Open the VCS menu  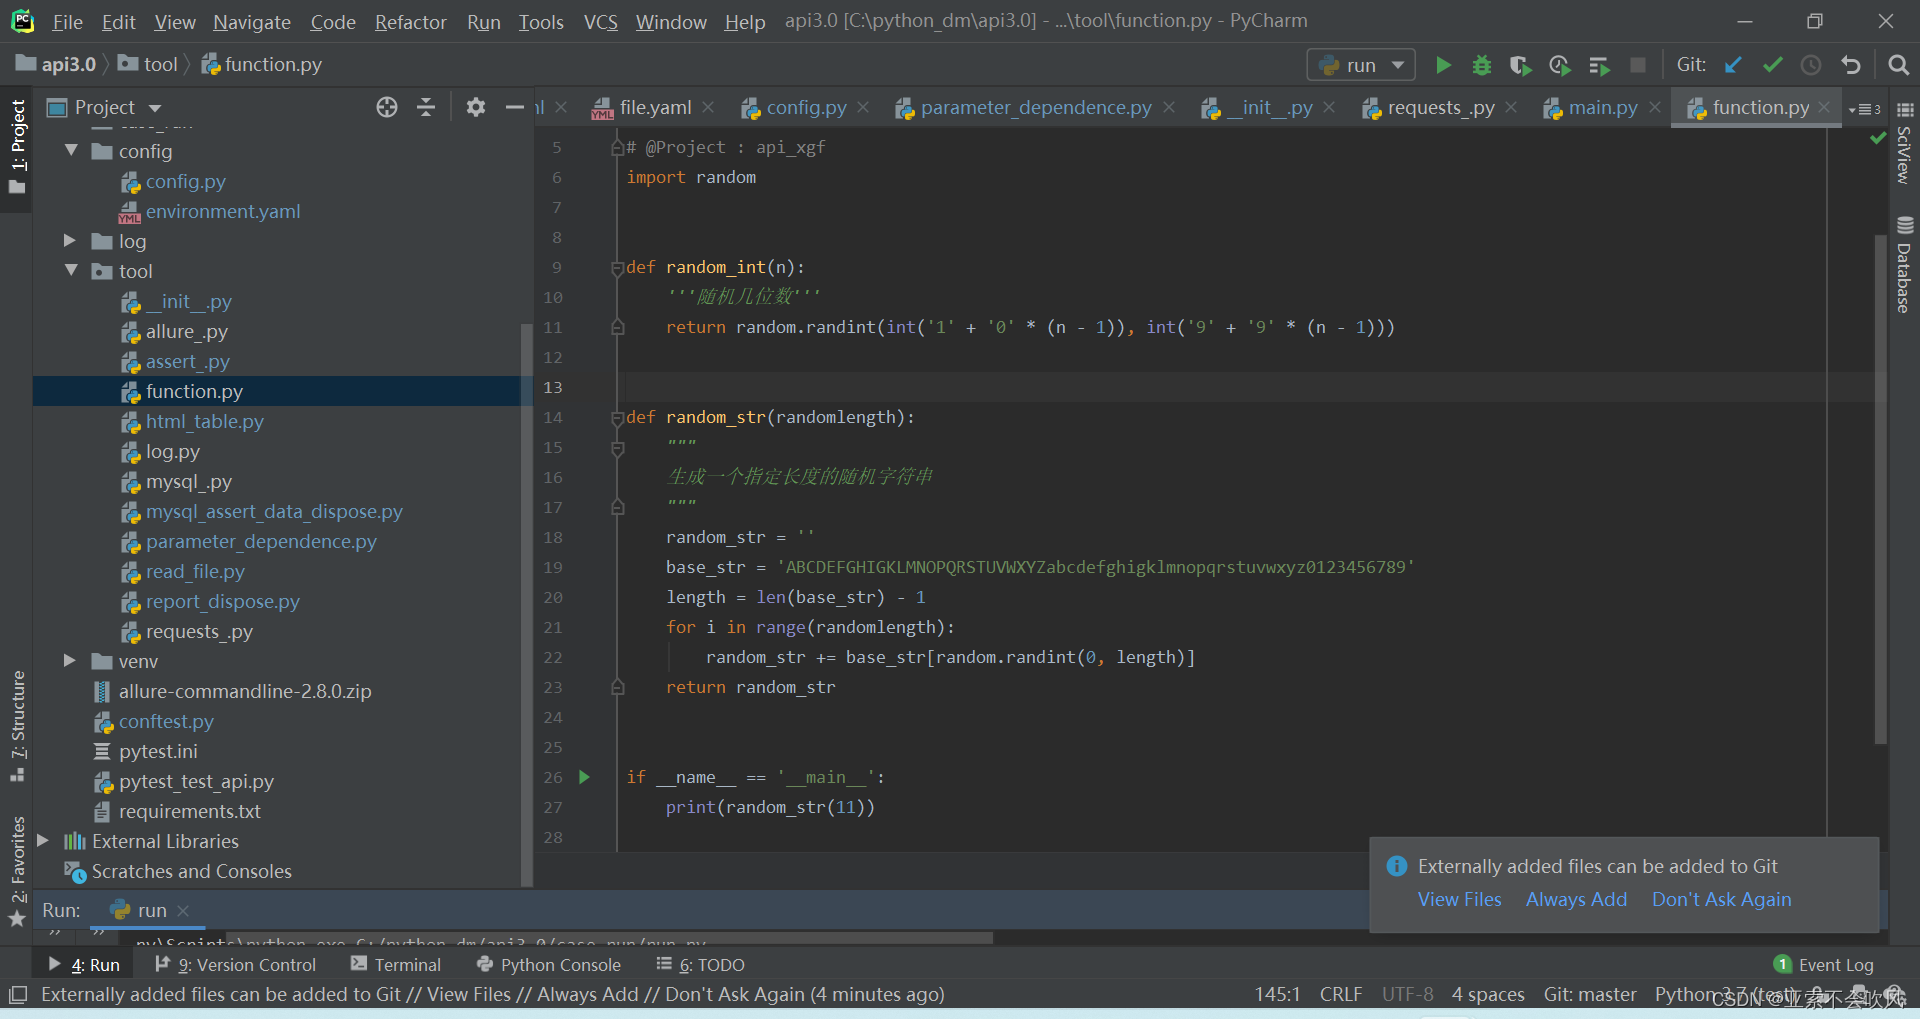[x=600, y=22]
